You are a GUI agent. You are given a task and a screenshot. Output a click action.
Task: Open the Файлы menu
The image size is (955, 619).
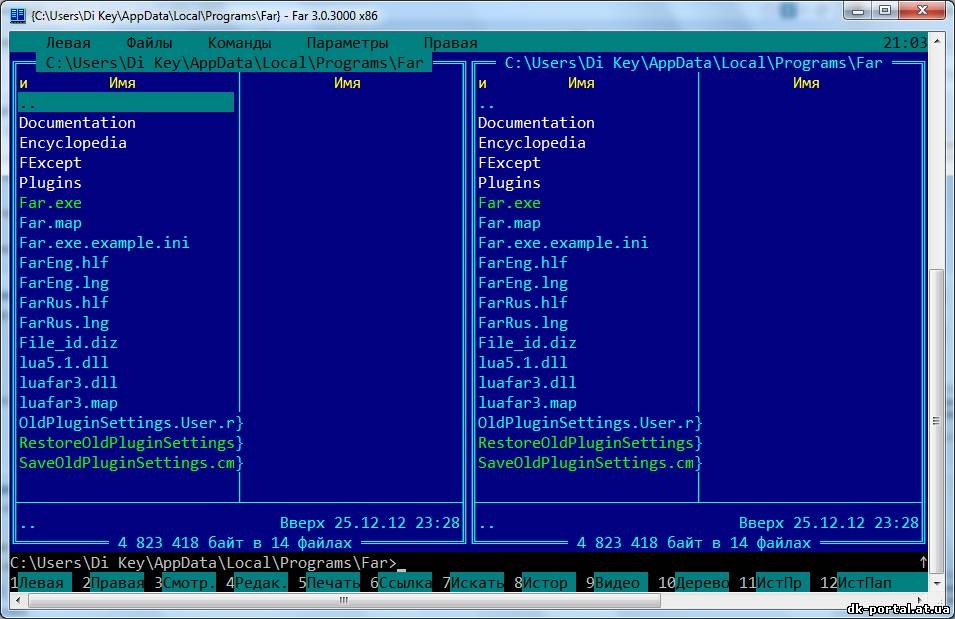149,43
